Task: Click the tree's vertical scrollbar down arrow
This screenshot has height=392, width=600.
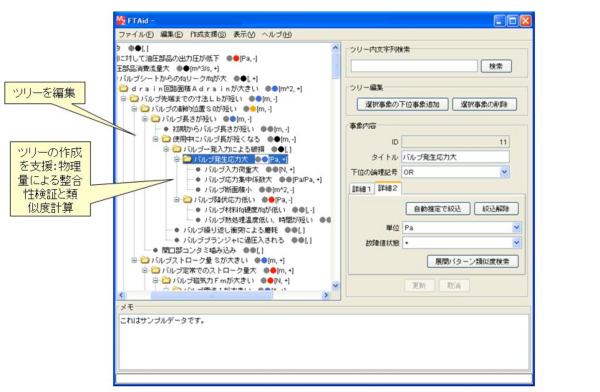Action: (x=335, y=286)
